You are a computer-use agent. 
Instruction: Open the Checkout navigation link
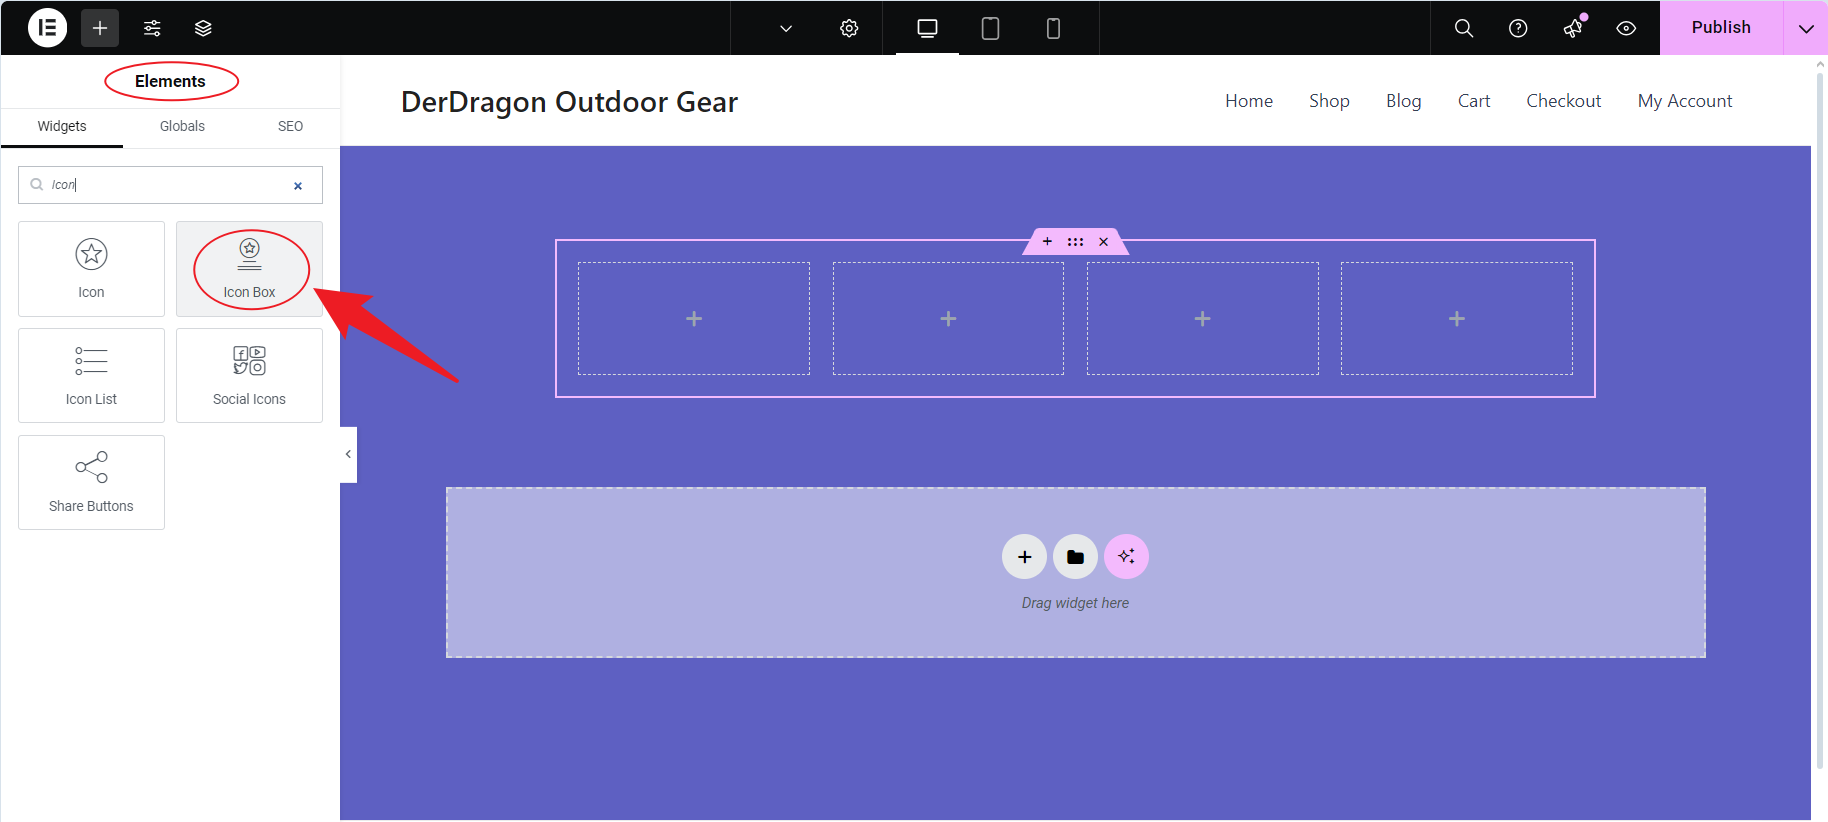pyautogui.click(x=1563, y=101)
